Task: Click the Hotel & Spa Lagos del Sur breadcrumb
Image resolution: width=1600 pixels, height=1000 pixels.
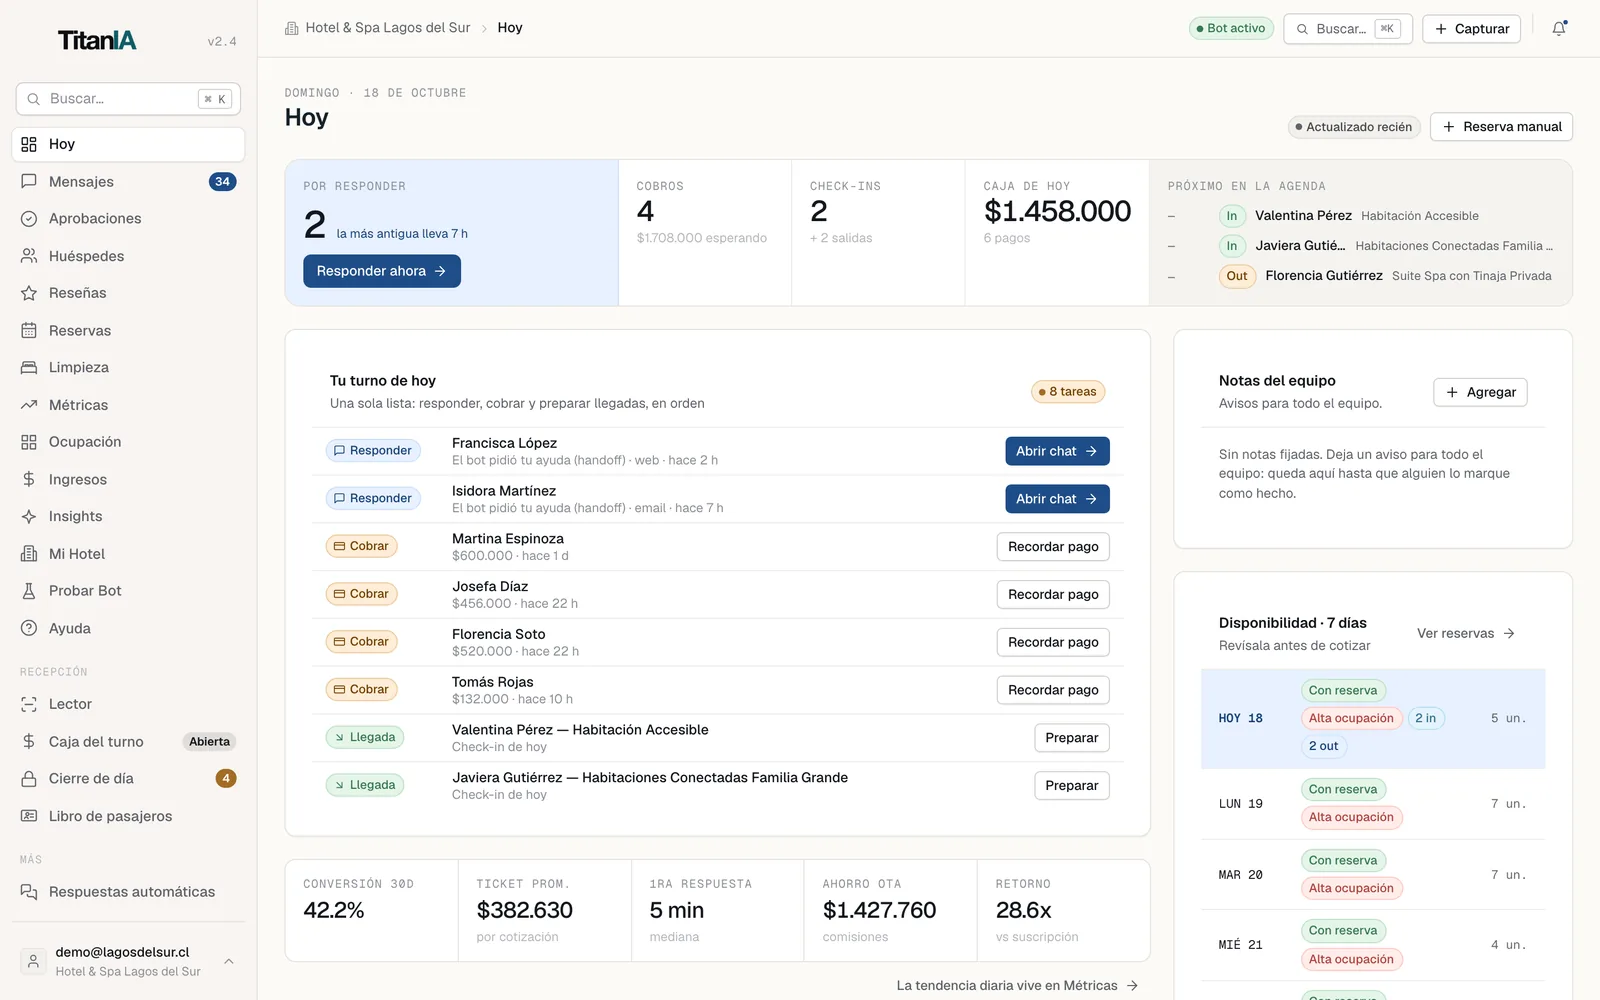Action: (x=377, y=28)
